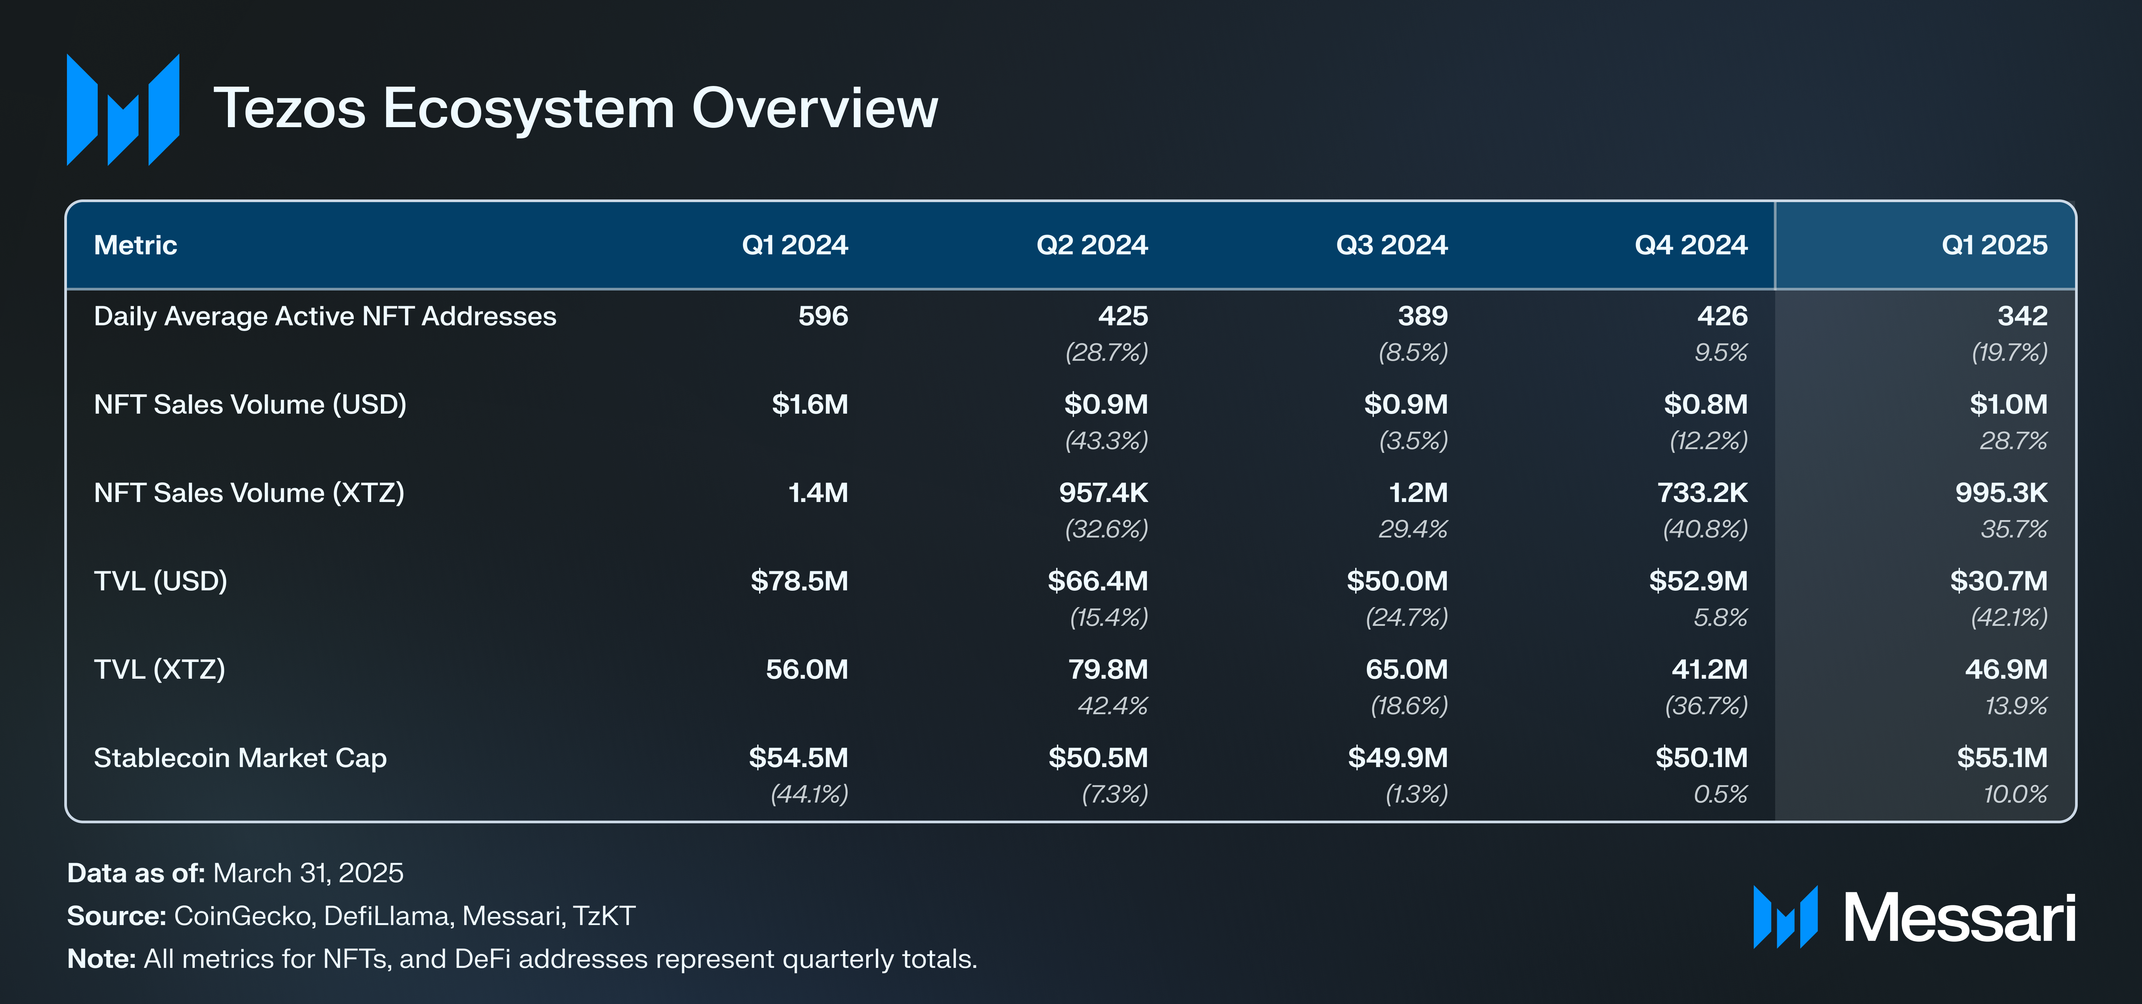Image resolution: width=2142 pixels, height=1004 pixels.
Task: Click the 733.2K XTZ sales value
Action: coord(1705,493)
